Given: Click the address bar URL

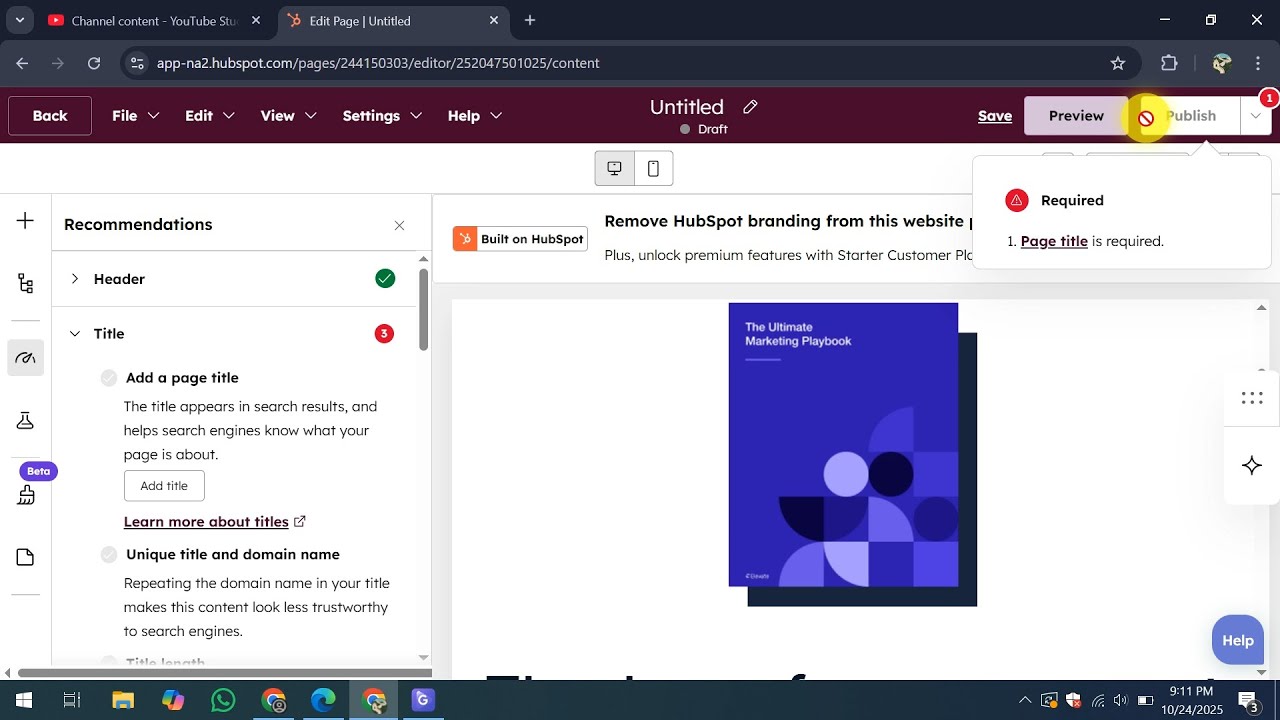Looking at the screenshot, I should [378, 63].
